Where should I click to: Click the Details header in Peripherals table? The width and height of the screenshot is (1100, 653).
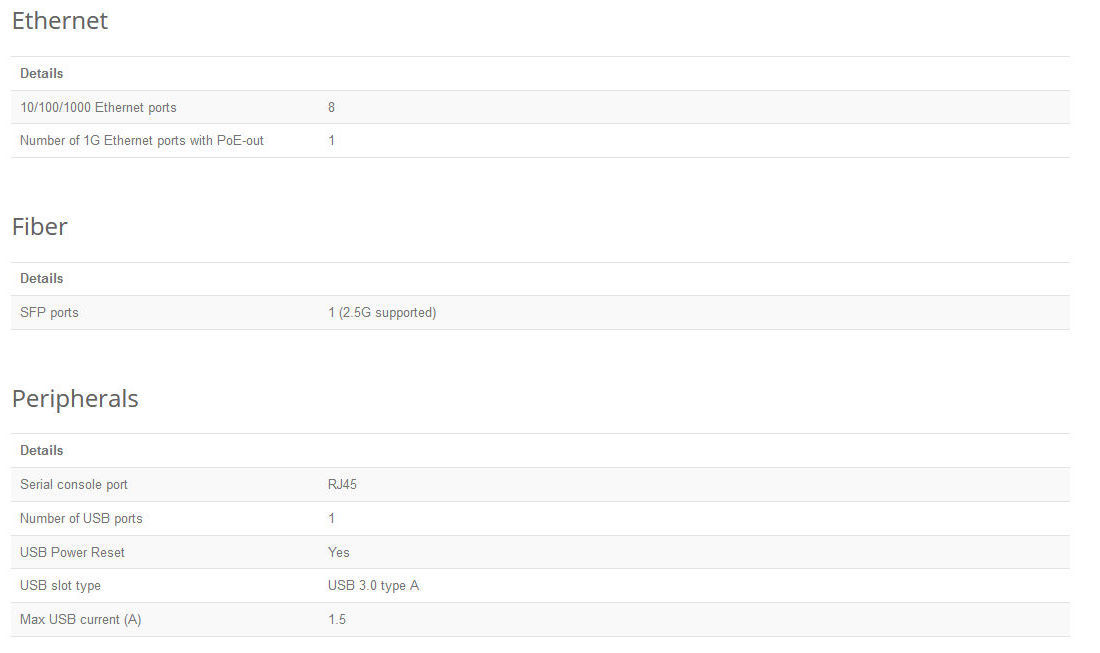click(x=41, y=451)
